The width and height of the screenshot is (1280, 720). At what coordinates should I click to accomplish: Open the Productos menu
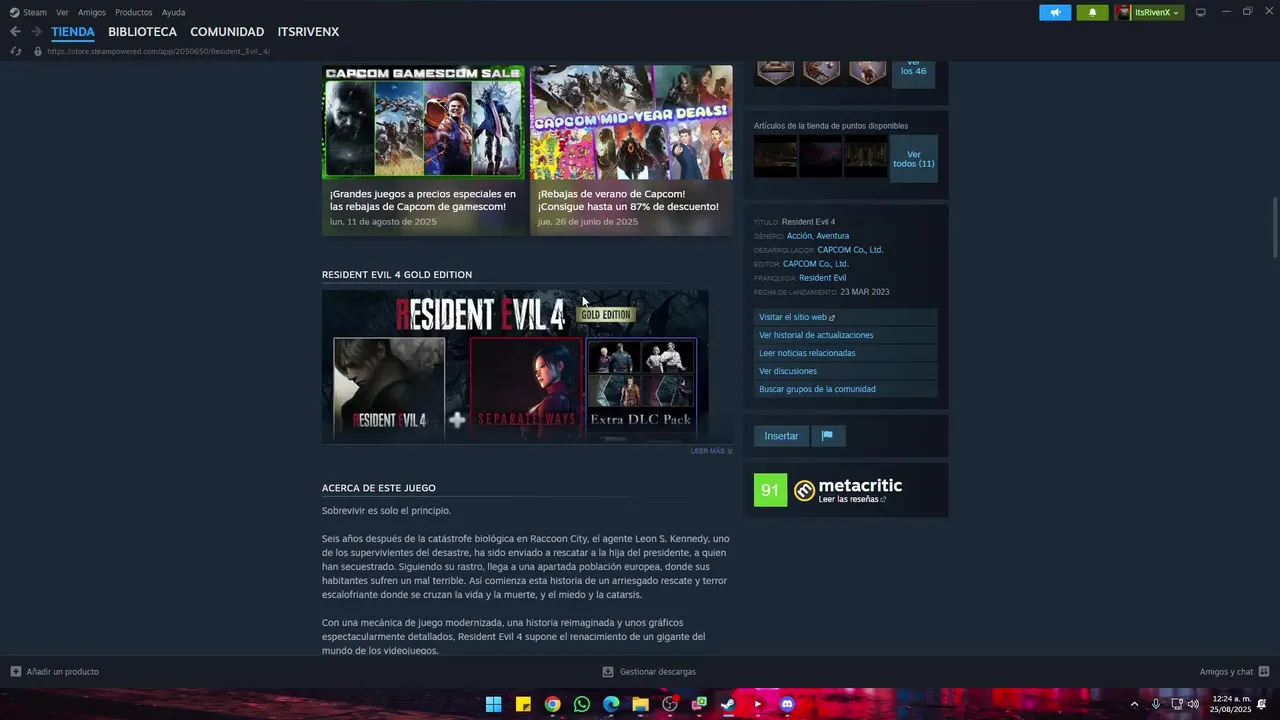click(x=134, y=12)
